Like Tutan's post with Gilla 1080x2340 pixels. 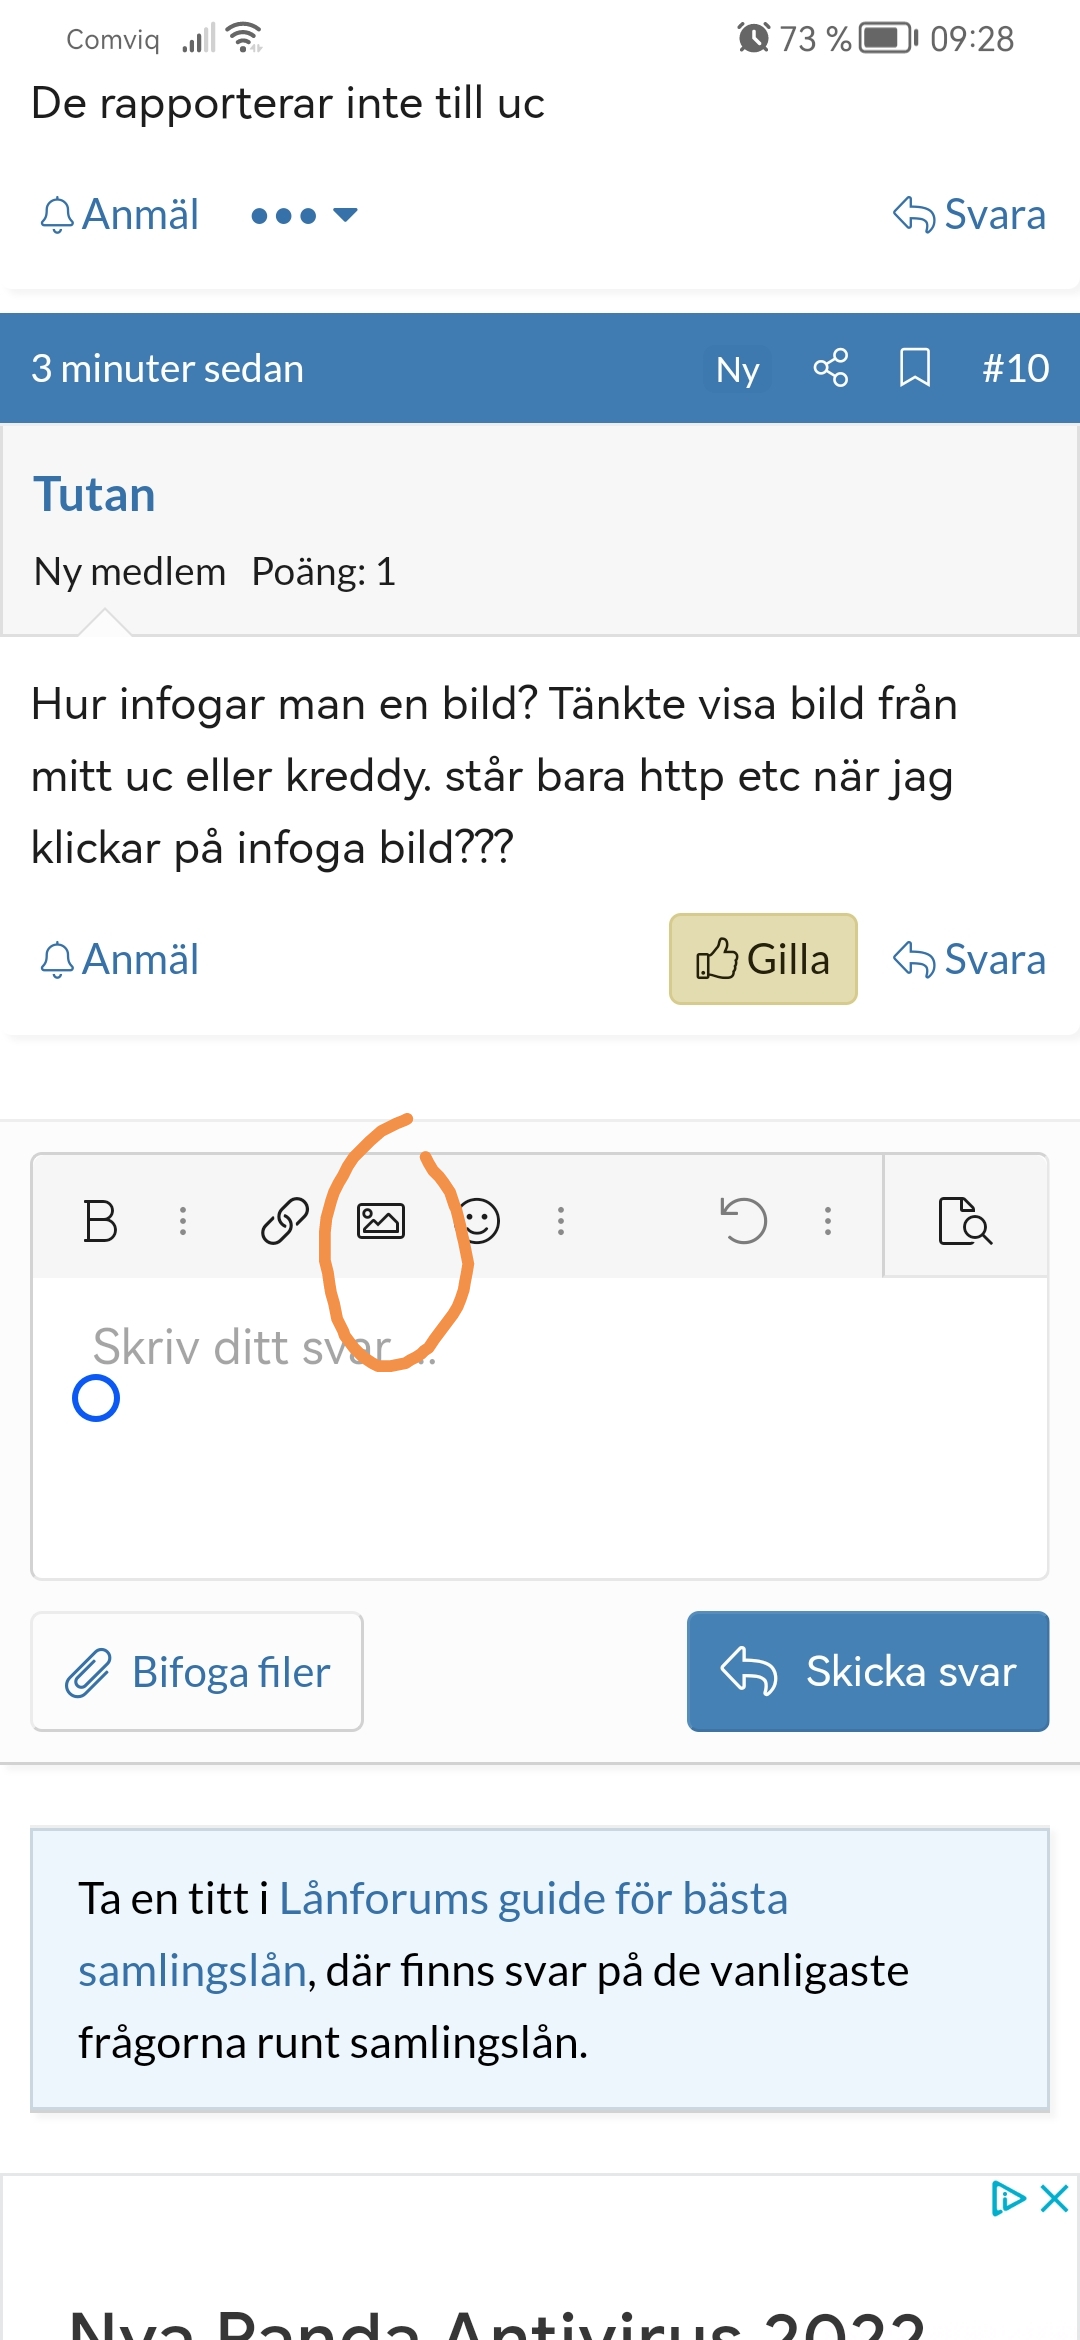click(x=762, y=959)
